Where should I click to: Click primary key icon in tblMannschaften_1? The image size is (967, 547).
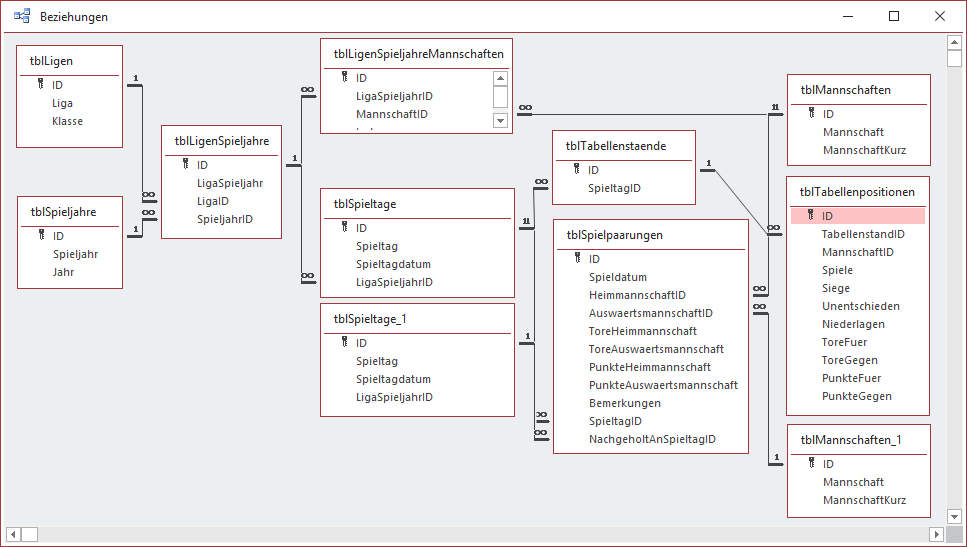[x=811, y=464]
